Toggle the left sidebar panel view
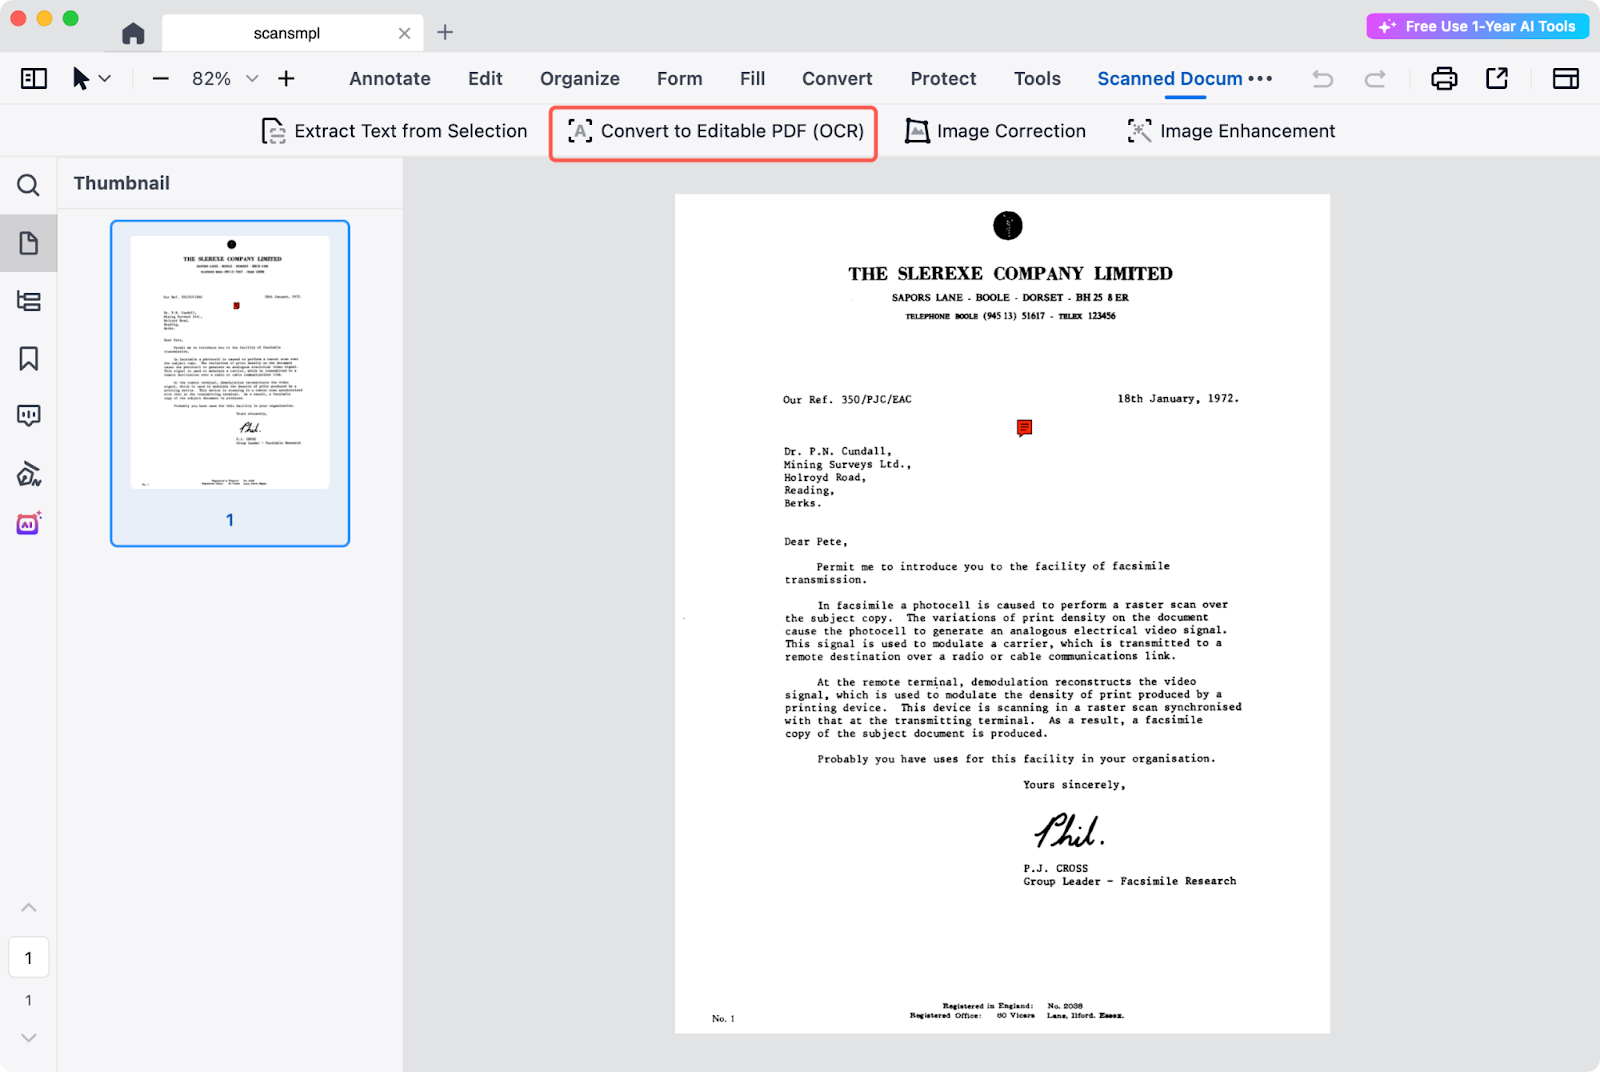This screenshot has width=1600, height=1072. click(34, 79)
